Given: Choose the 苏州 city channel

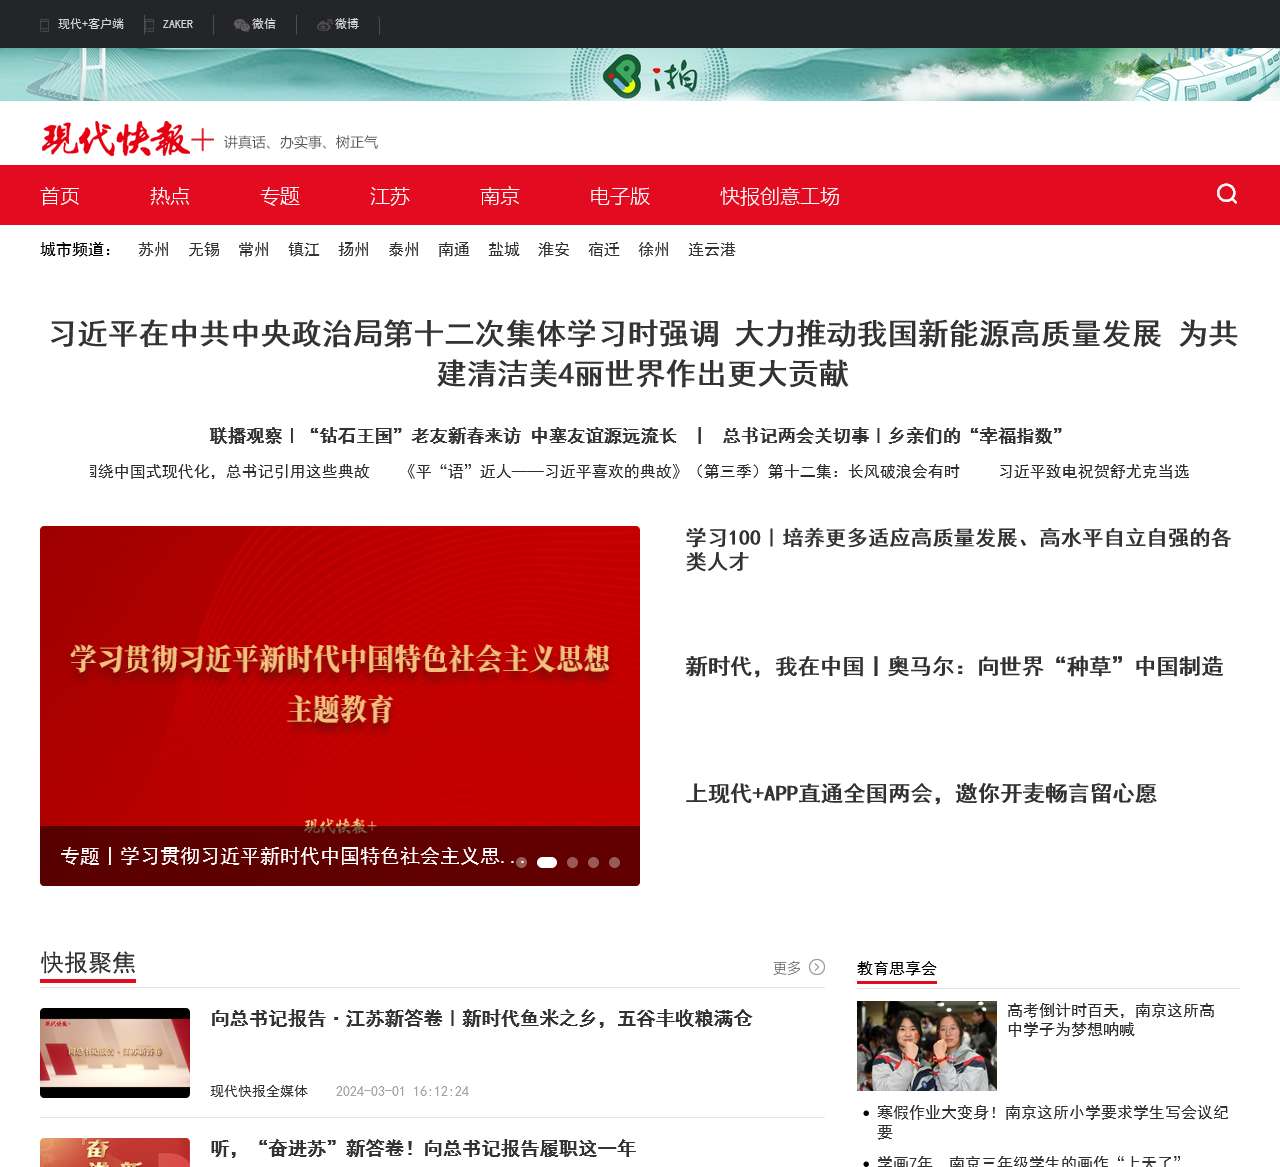Looking at the screenshot, I should [x=154, y=250].
